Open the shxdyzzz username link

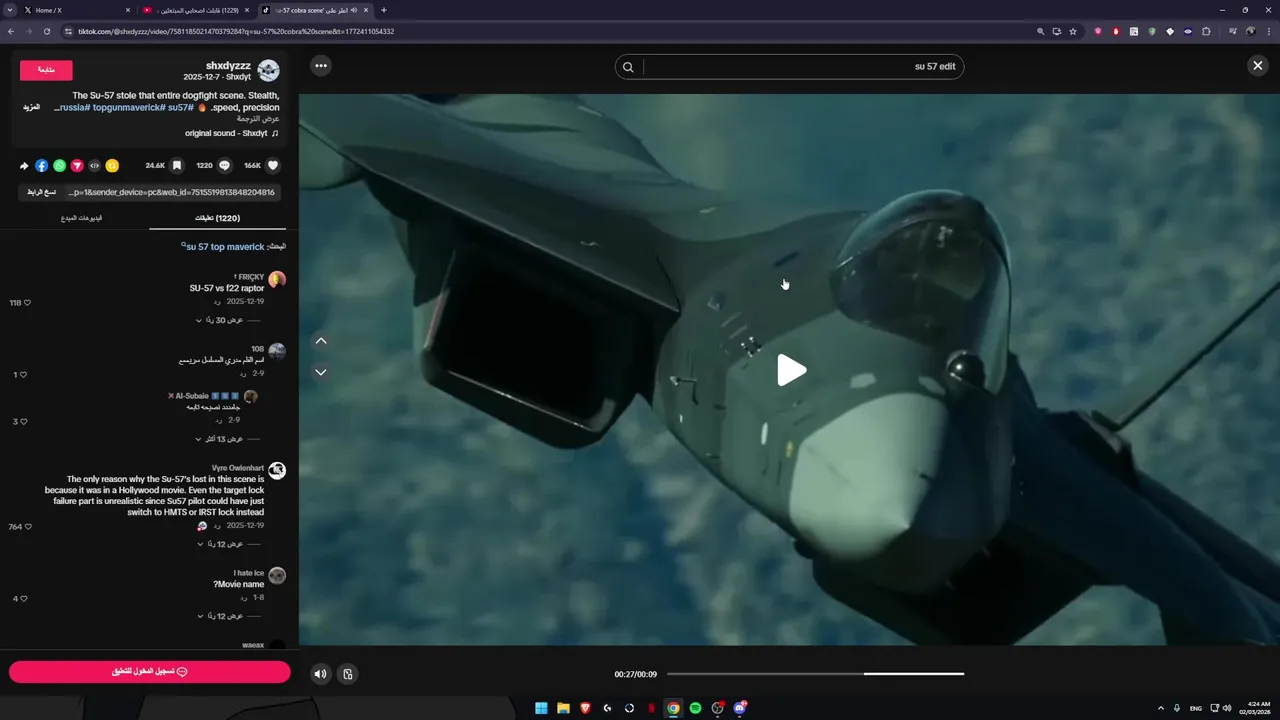pyautogui.click(x=228, y=65)
